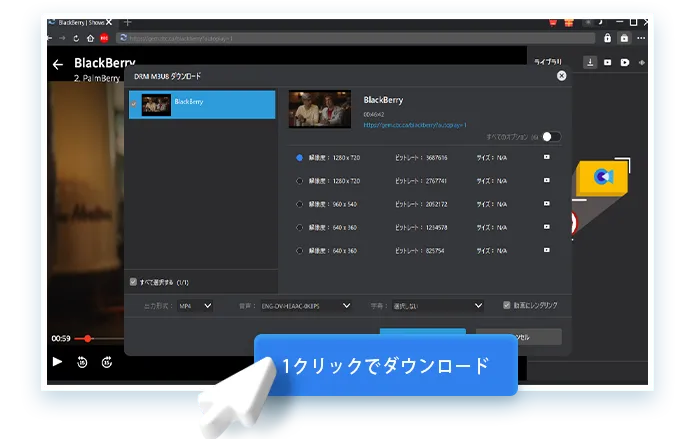Viewport: 686px width, 439px height.
Task: Rewind the video 15 seconds
Action: click(x=82, y=362)
